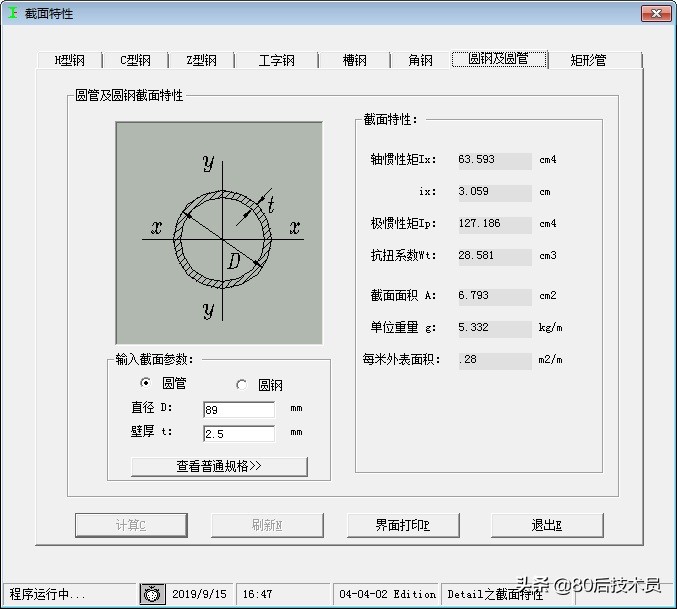Image resolution: width=677 pixels, height=609 pixels.
Task: Click the 查看普通规格>> button
Action: [219, 467]
